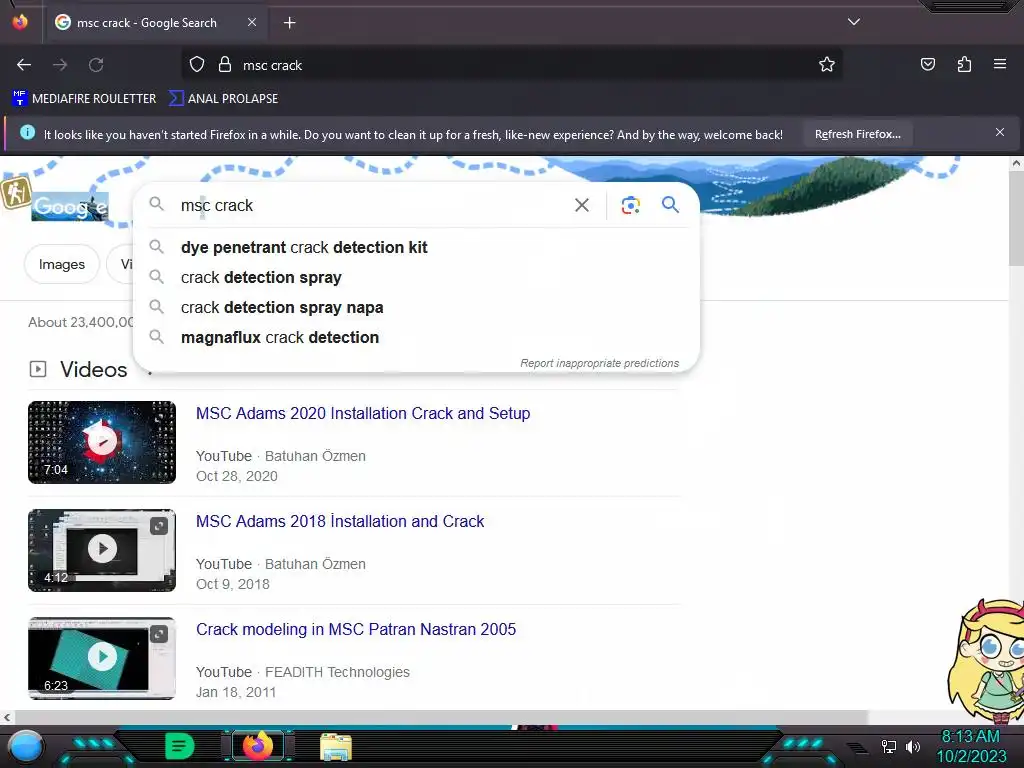Dismiss the Firefox notification bar

(1000, 133)
